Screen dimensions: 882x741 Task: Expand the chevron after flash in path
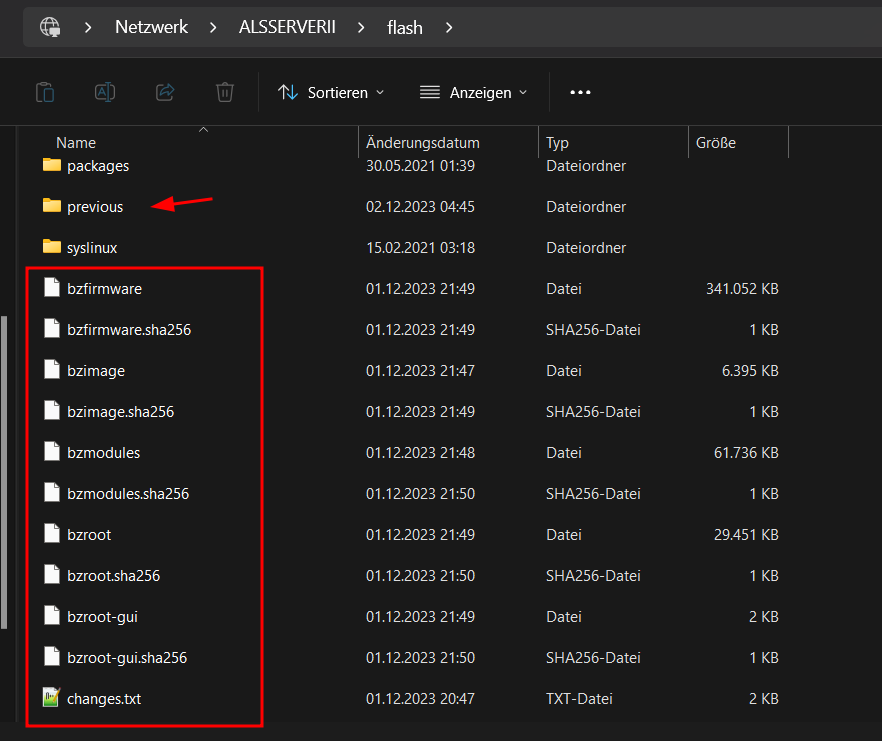click(449, 28)
